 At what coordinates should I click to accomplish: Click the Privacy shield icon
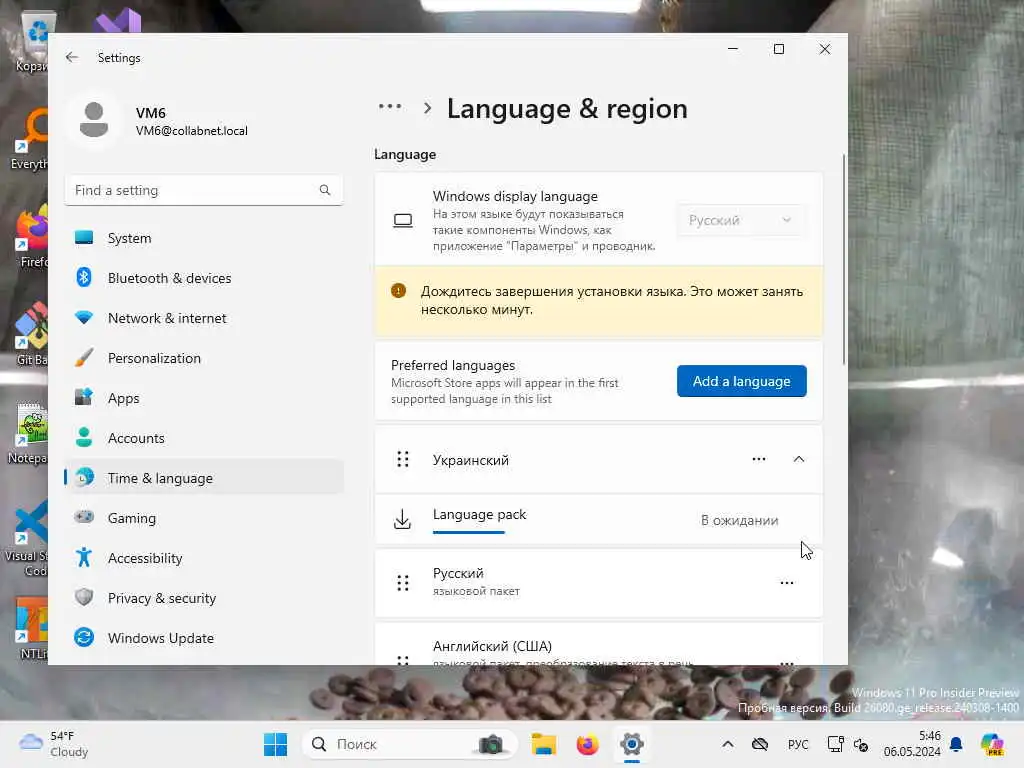click(x=84, y=597)
